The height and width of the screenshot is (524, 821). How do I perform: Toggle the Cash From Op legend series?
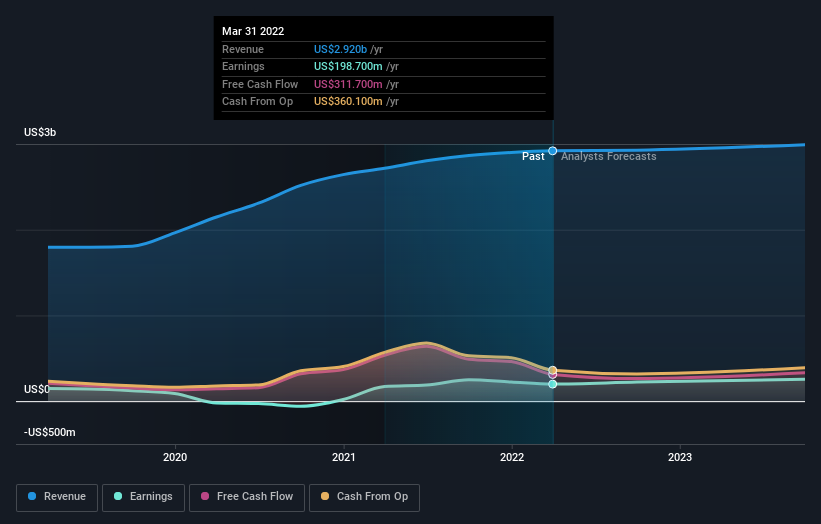(x=364, y=497)
